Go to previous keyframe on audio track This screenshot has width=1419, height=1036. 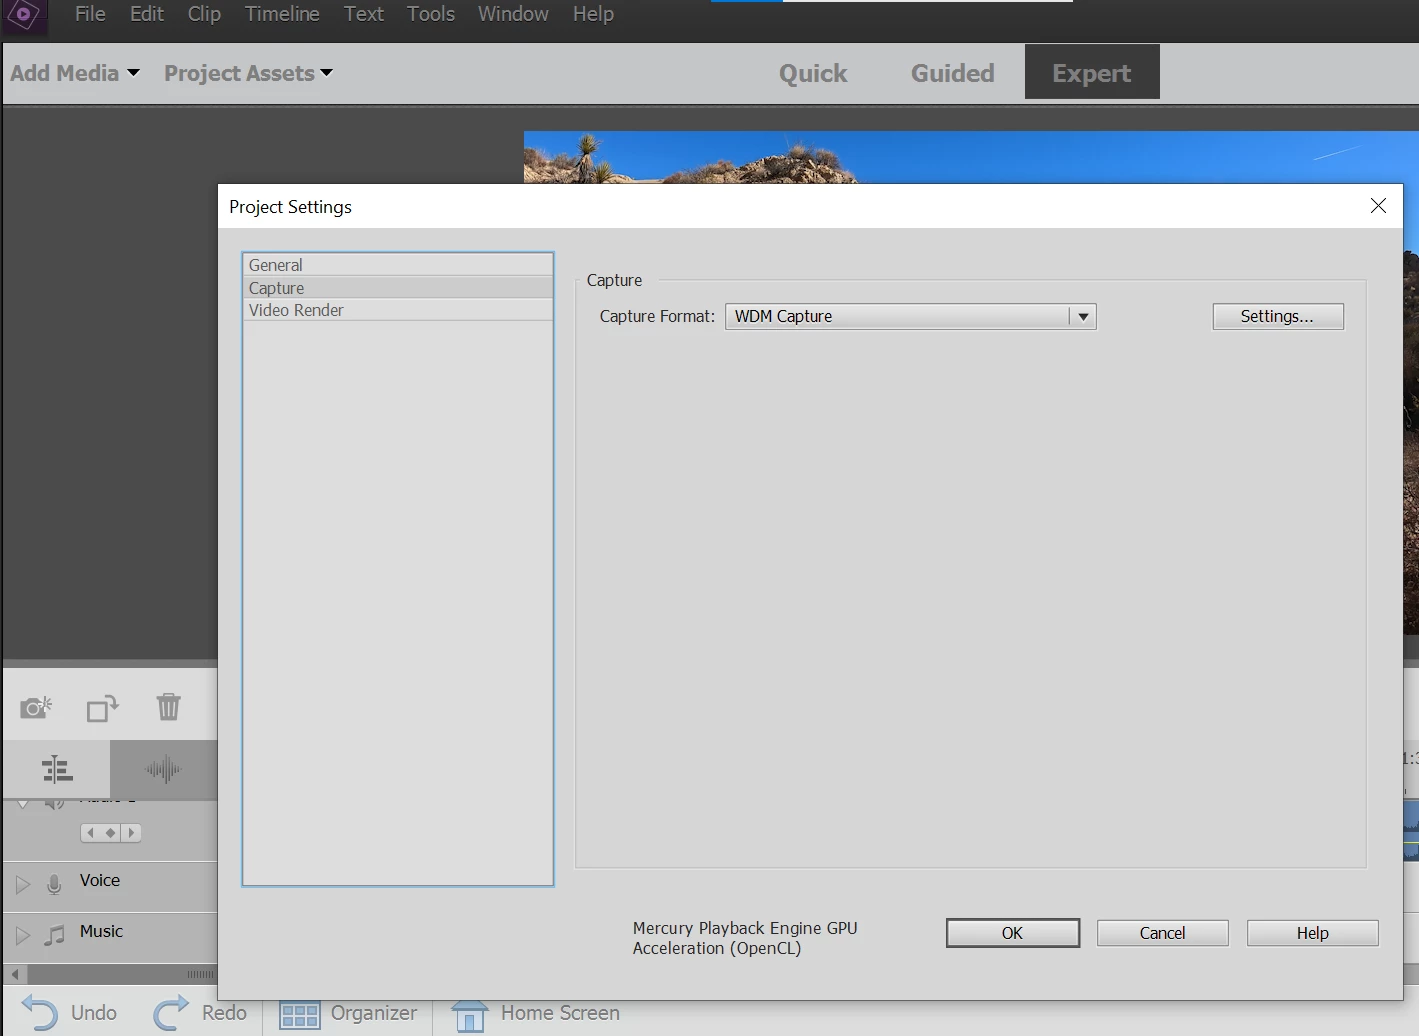click(x=90, y=833)
